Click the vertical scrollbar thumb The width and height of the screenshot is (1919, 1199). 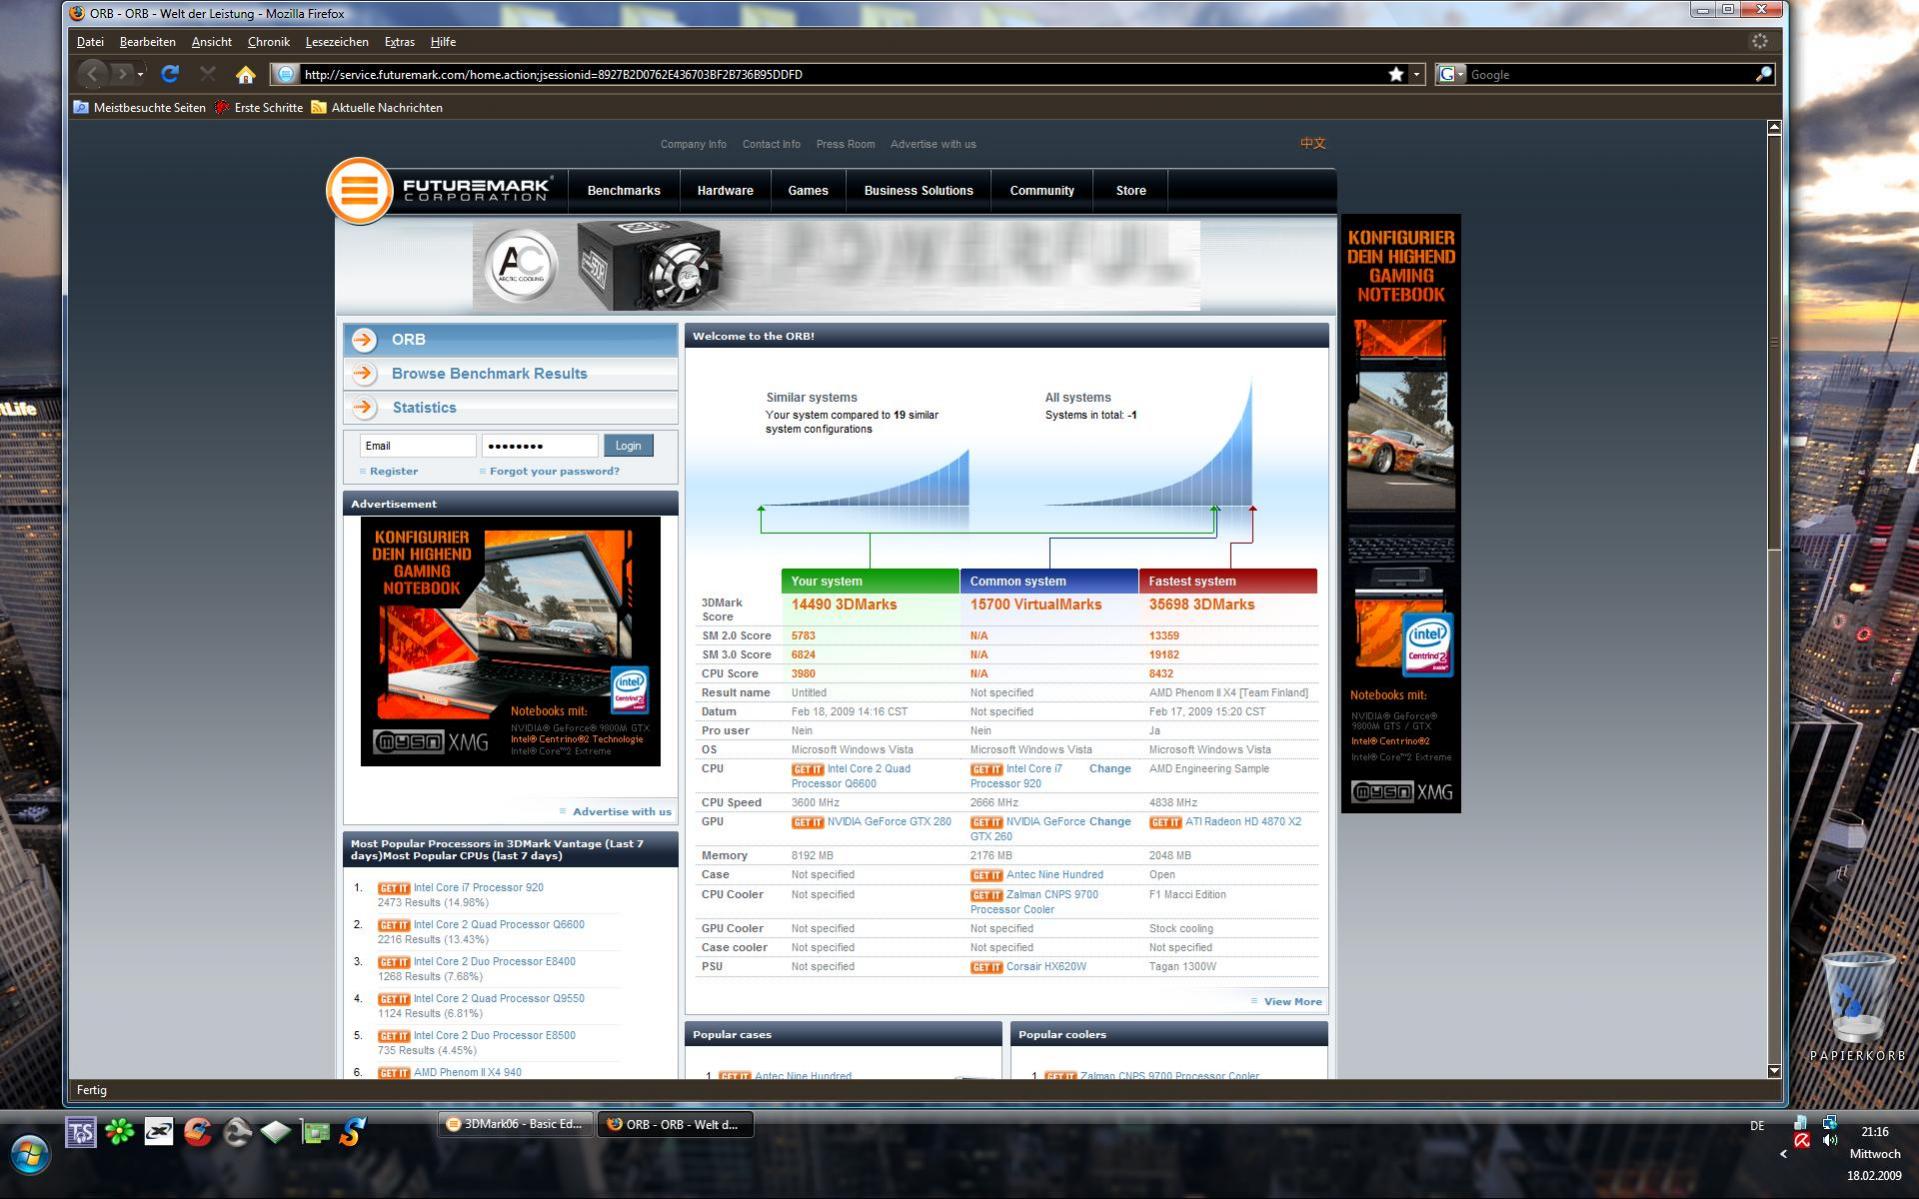tap(1774, 342)
